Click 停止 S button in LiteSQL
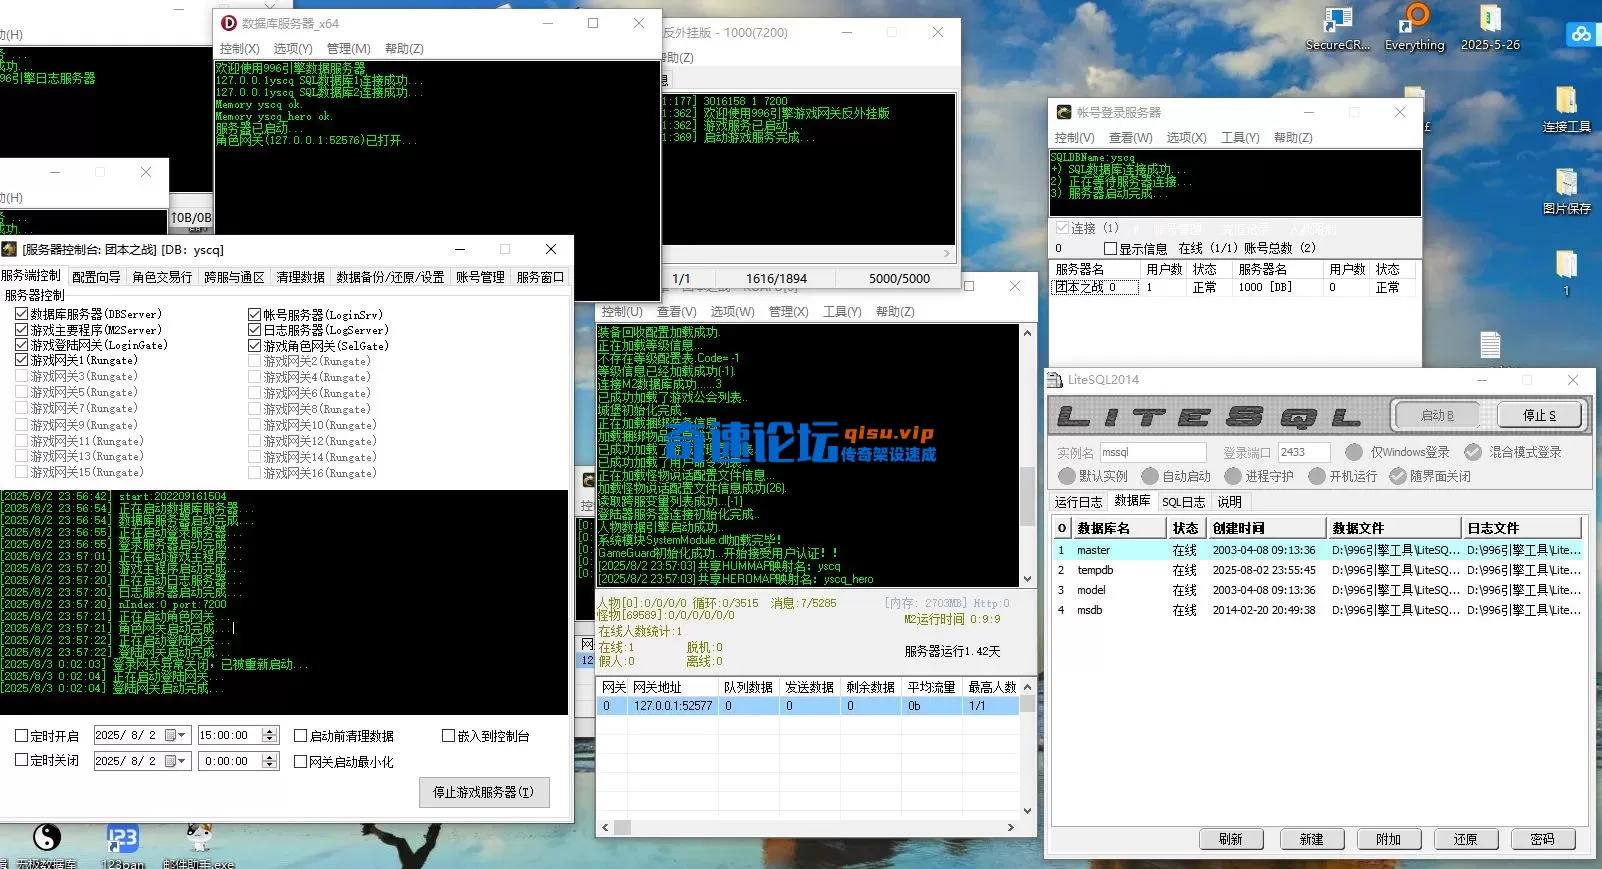 pyautogui.click(x=1540, y=415)
